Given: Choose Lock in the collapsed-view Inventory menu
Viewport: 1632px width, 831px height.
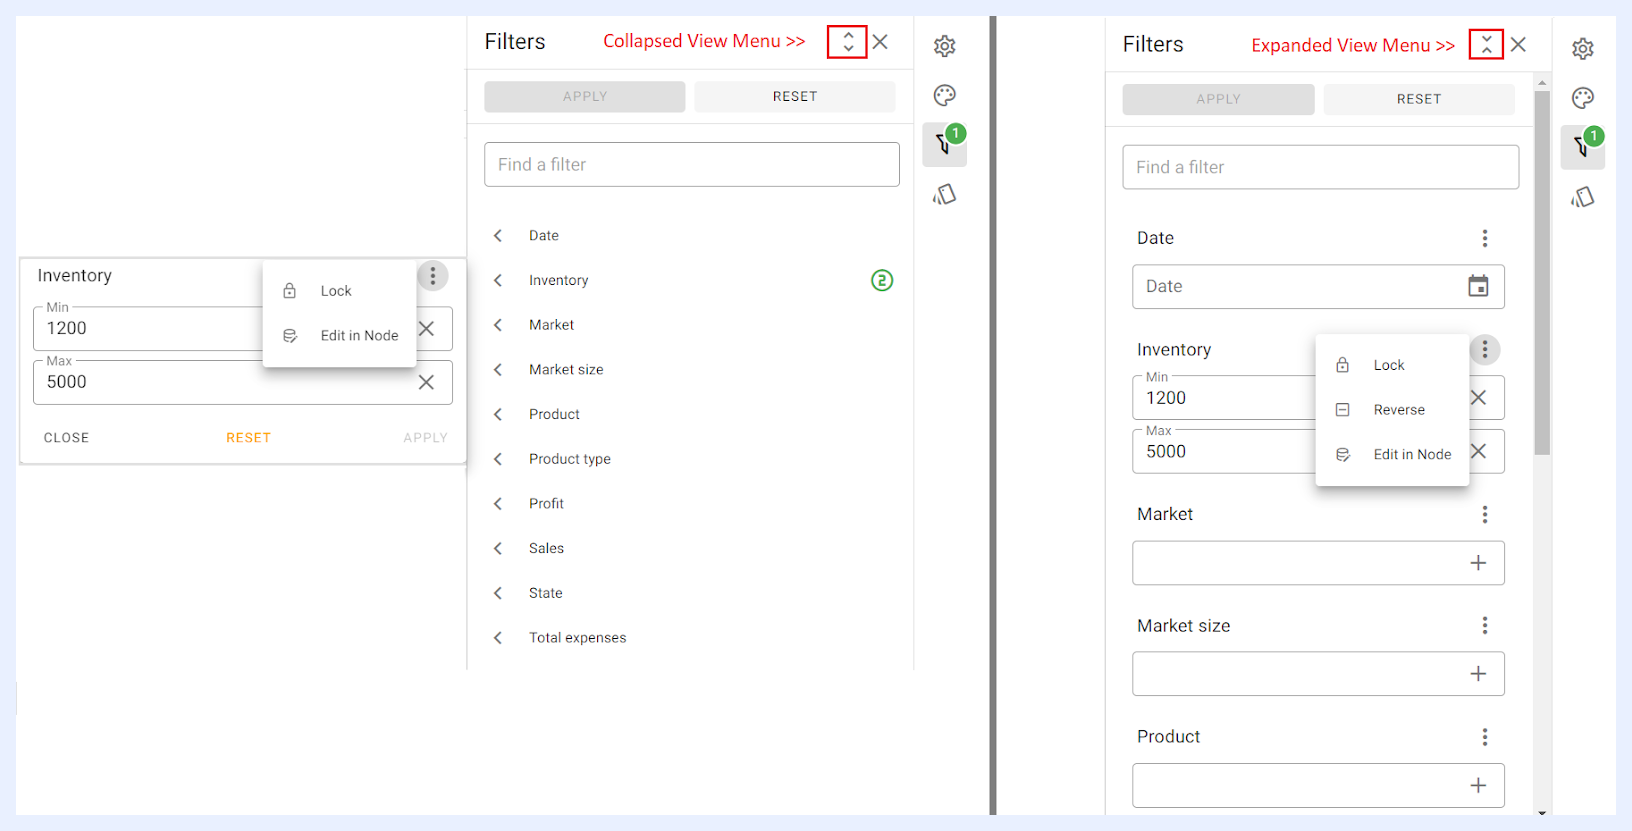Looking at the screenshot, I should click(339, 291).
